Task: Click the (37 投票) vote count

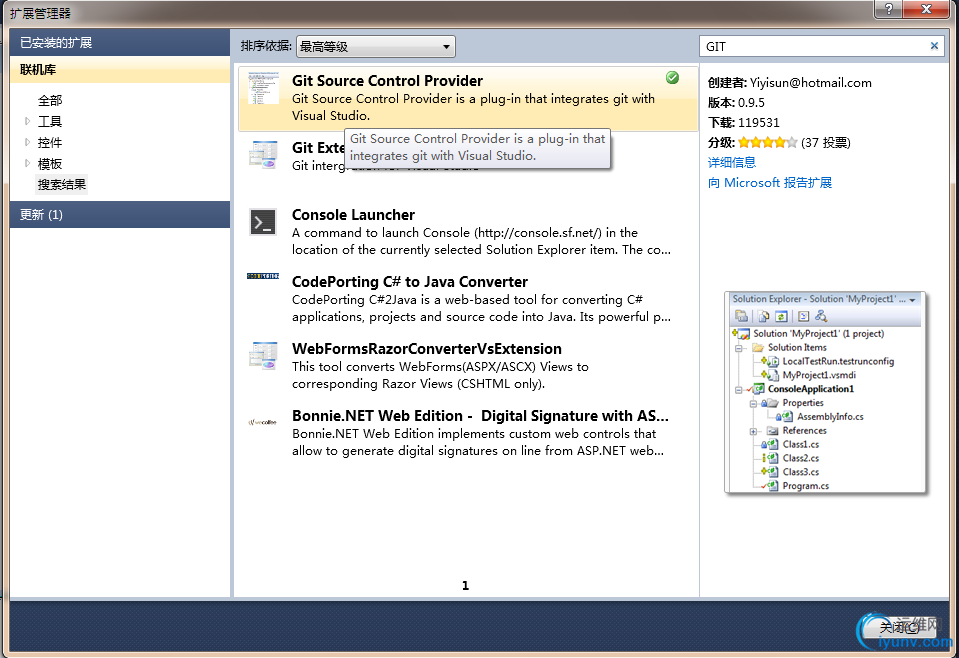Action: (x=826, y=142)
